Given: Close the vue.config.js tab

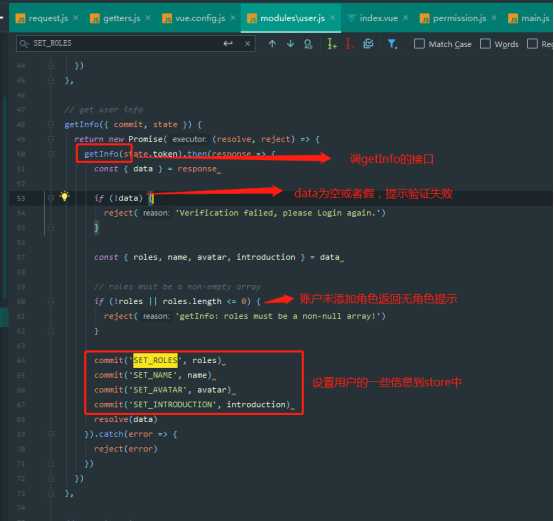Looking at the screenshot, I should (232, 18).
